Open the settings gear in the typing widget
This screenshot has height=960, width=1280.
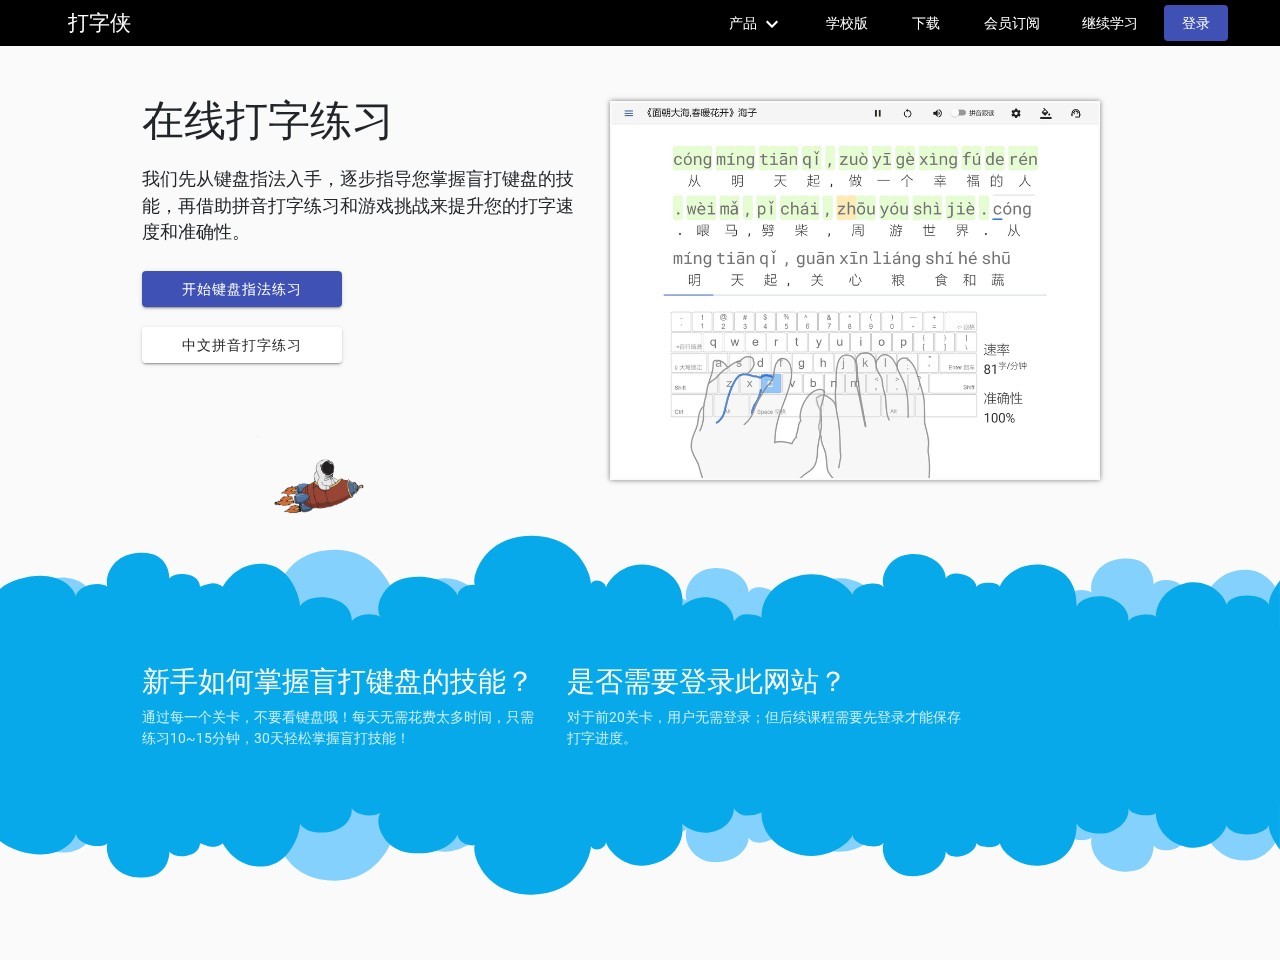(1015, 113)
